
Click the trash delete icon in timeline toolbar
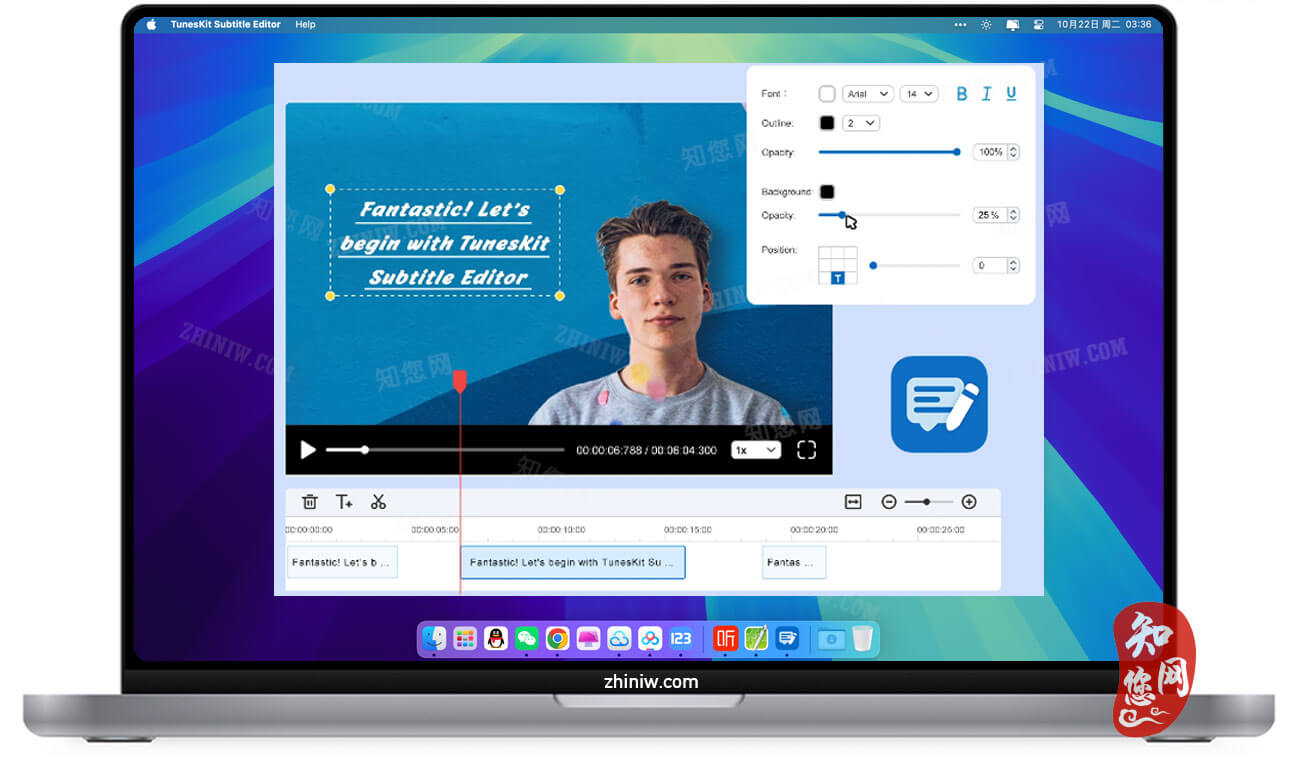coord(310,502)
